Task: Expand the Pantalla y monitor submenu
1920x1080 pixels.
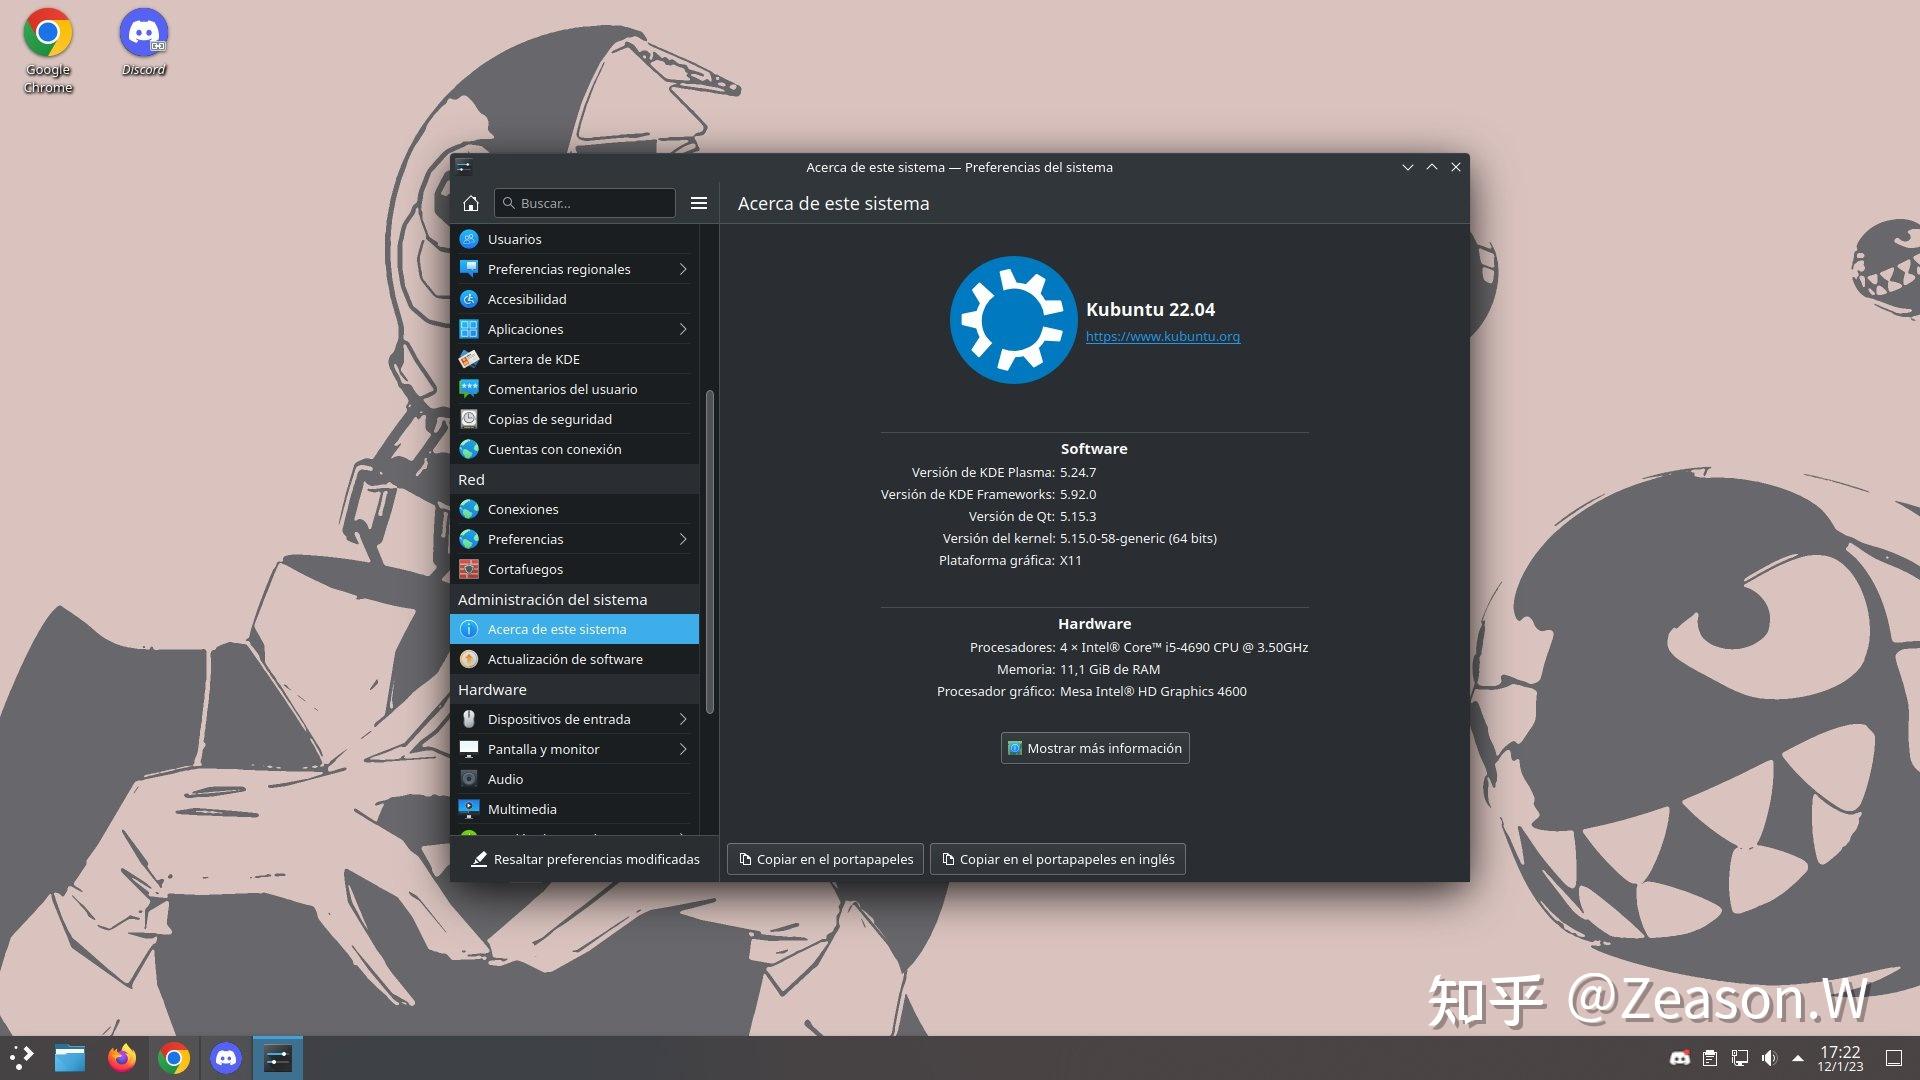Action: pyautogui.click(x=683, y=748)
